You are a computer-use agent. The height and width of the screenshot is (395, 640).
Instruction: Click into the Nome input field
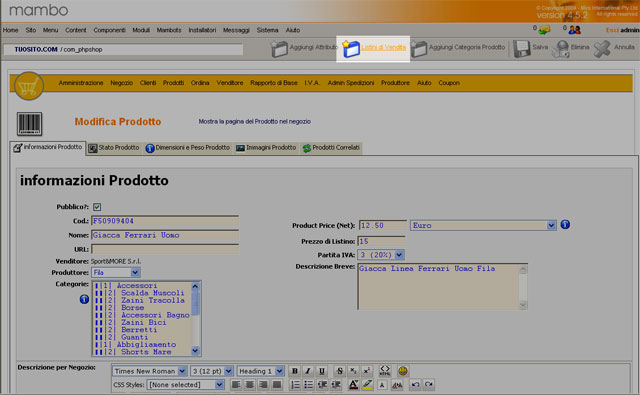pos(165,235)
